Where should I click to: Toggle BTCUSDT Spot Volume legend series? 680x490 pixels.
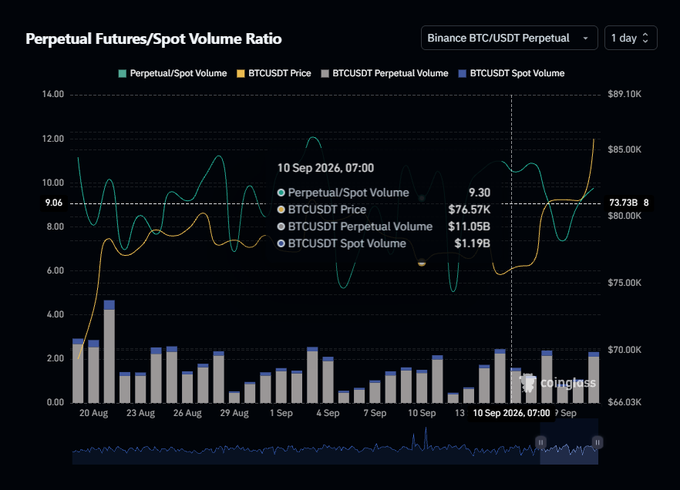coord(512,73)
